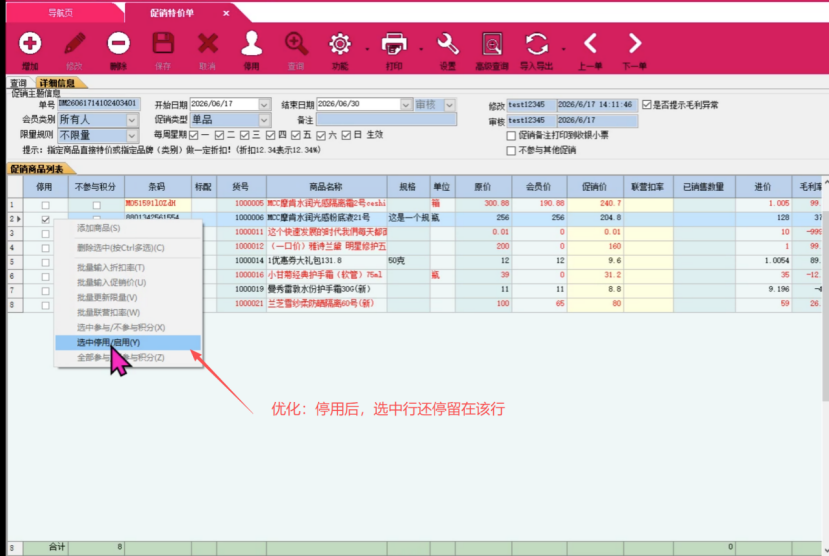Click the 打印 printer icon

pyautogui.click(x=394, y=43)
